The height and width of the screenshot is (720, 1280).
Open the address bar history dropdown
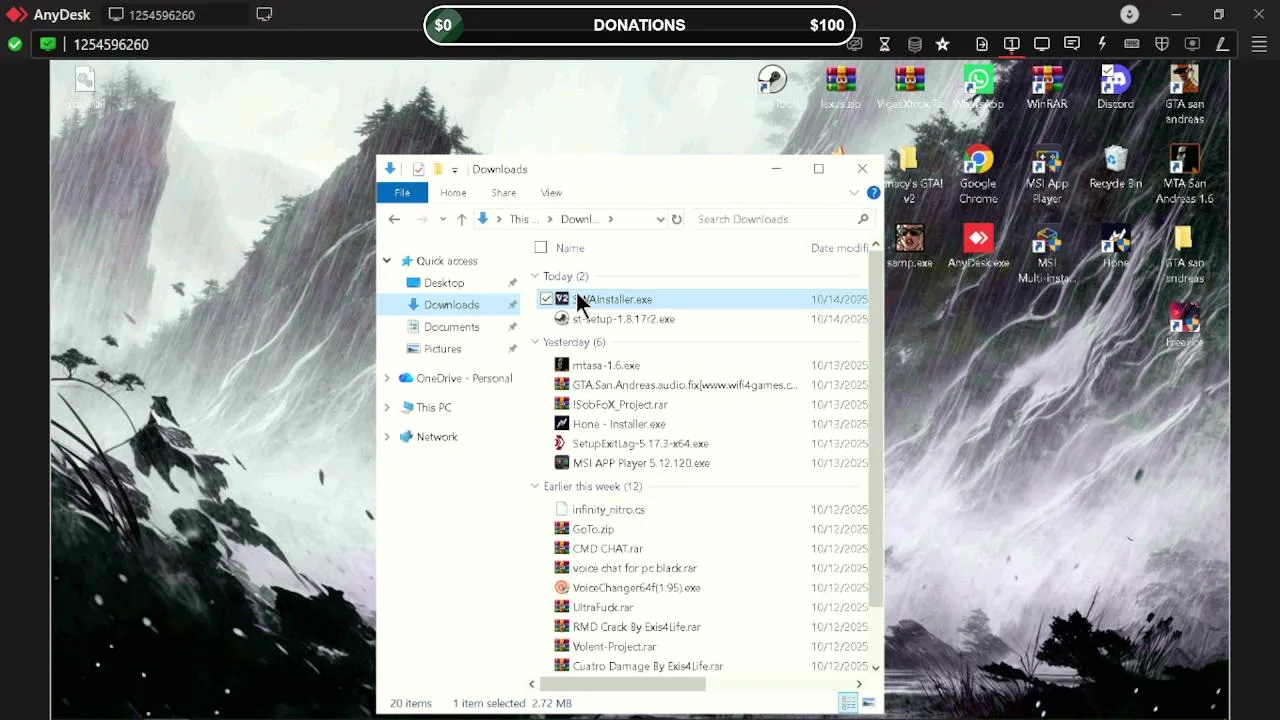660,219
